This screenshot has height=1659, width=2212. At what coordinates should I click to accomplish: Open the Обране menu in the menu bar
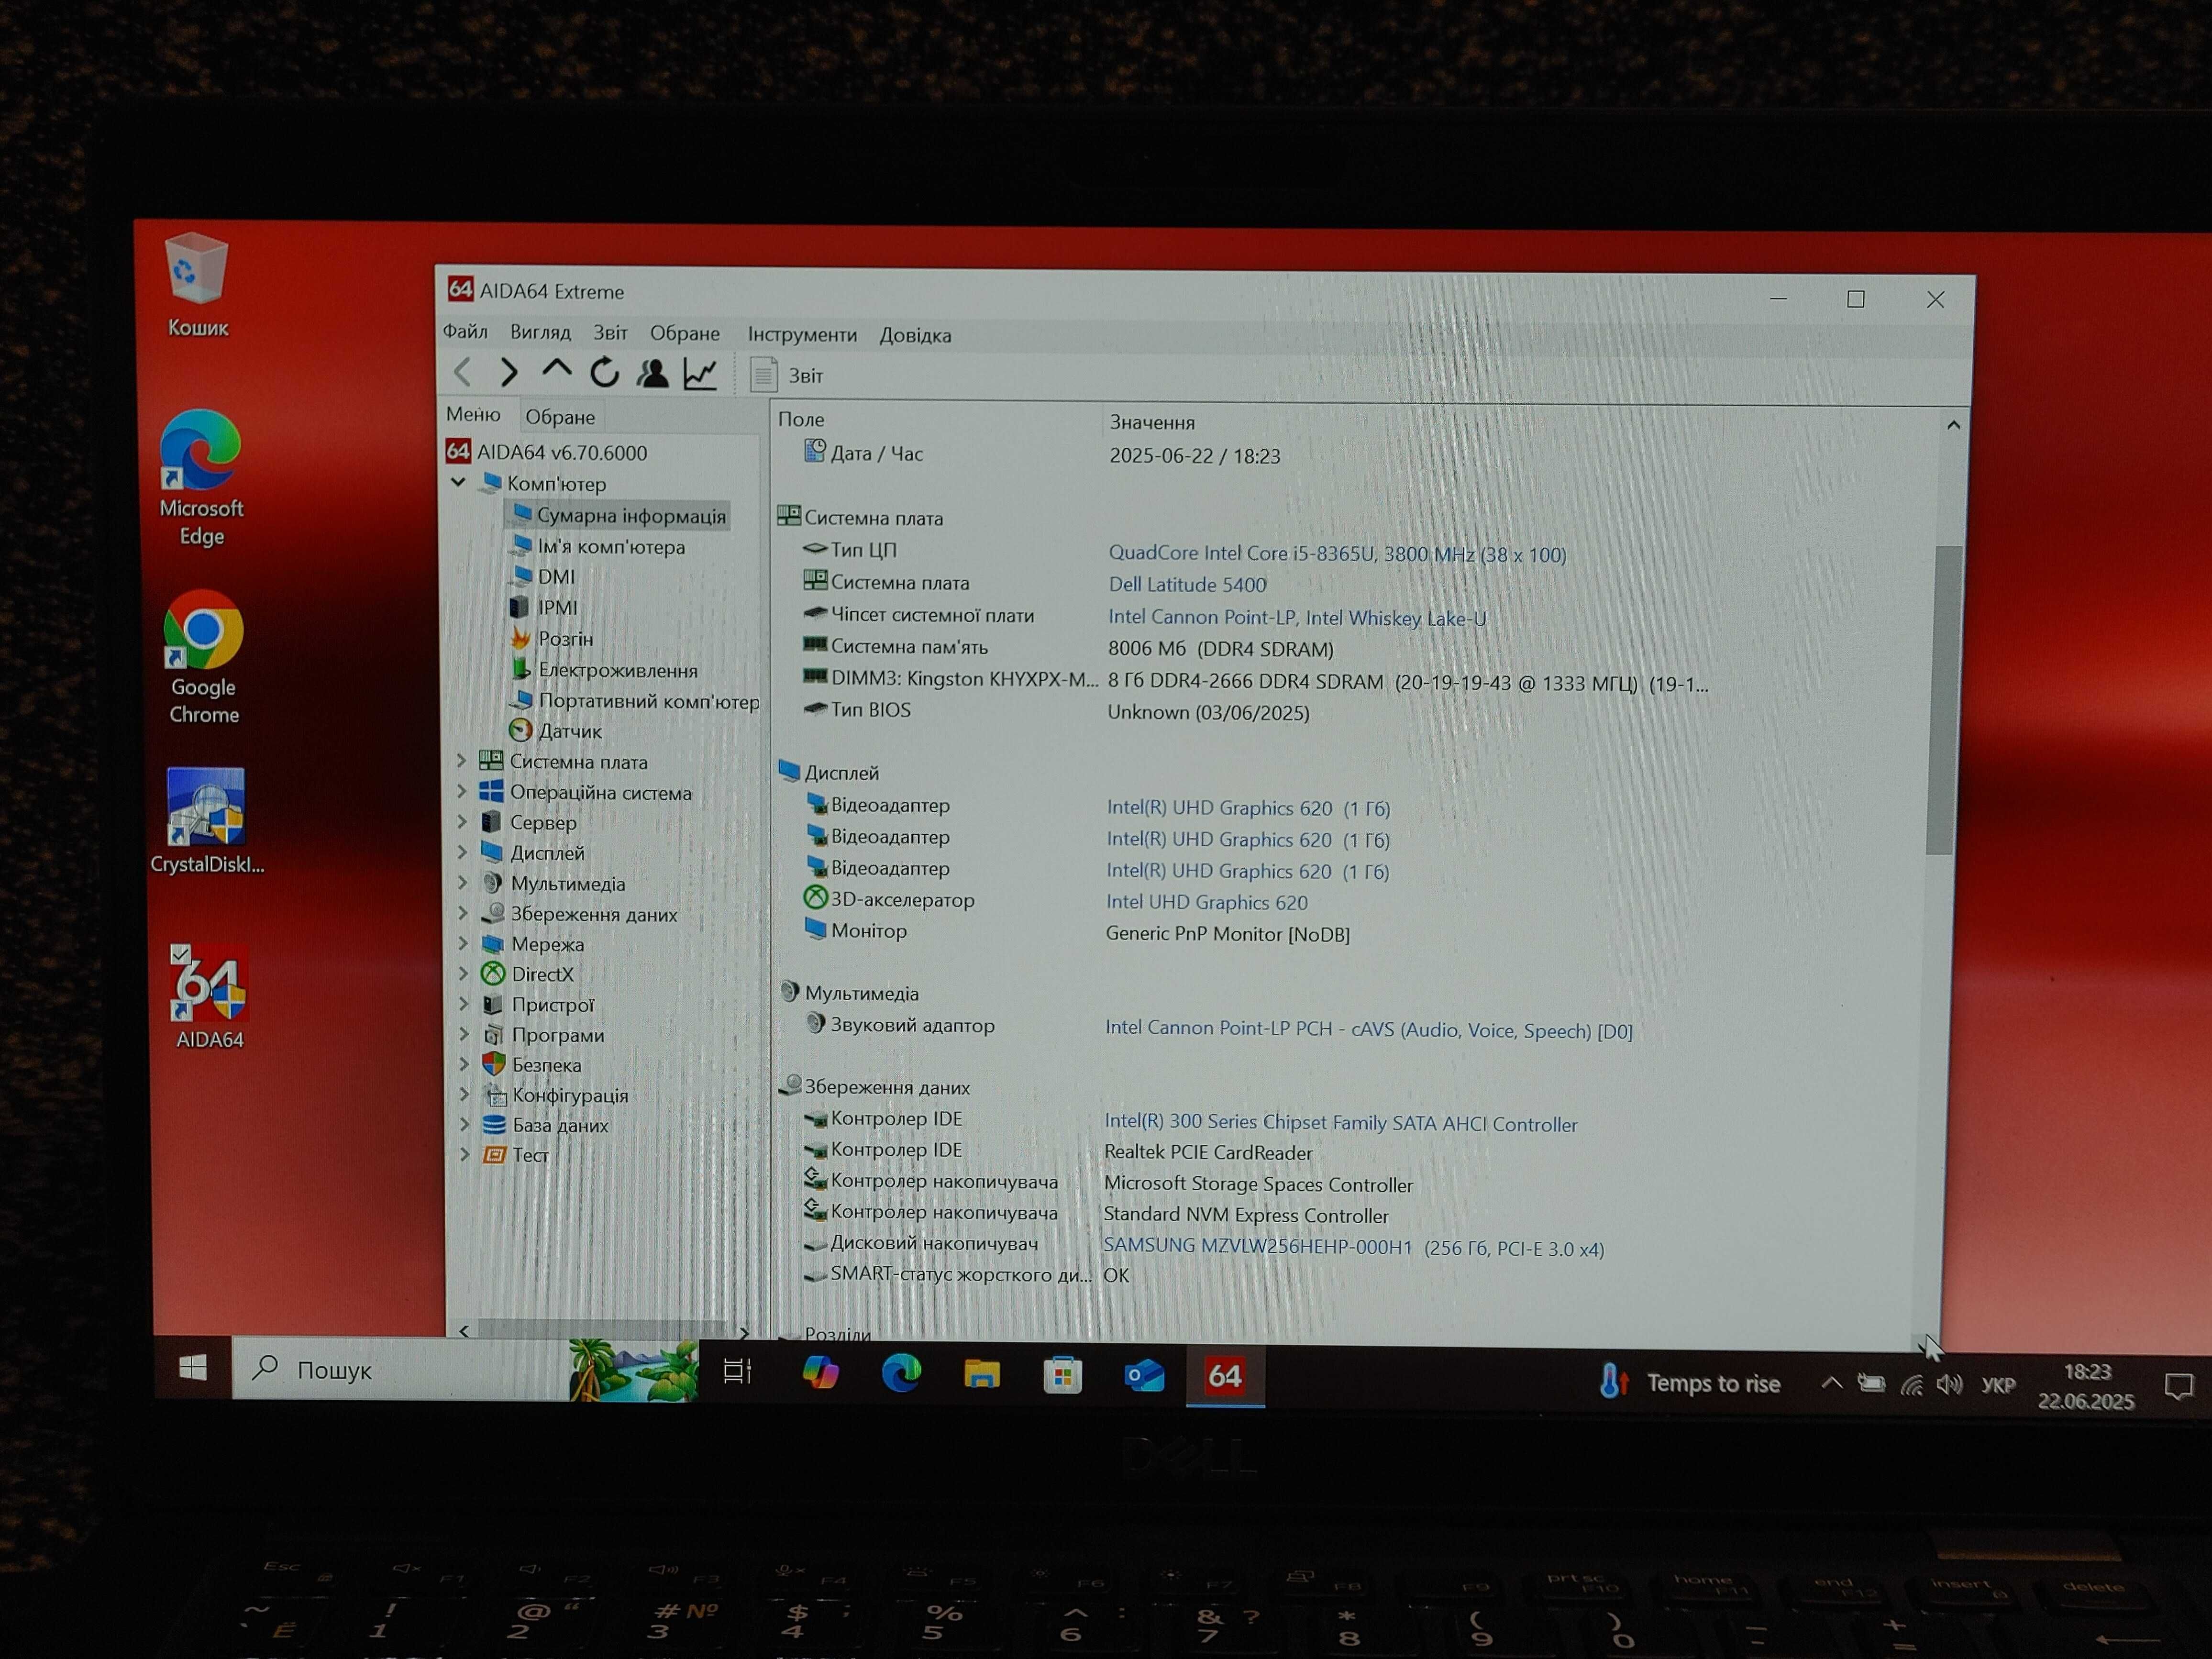tap(685, 334)
